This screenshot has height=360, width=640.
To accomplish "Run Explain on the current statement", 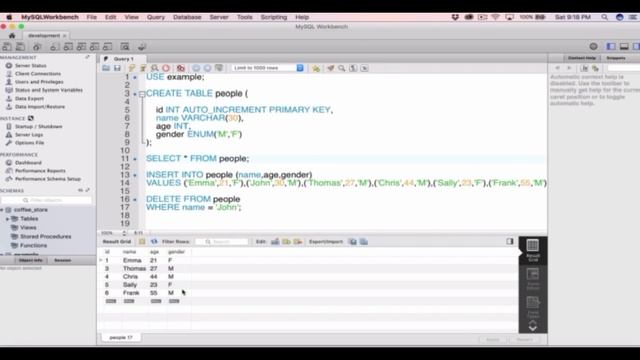I will 154,68.
